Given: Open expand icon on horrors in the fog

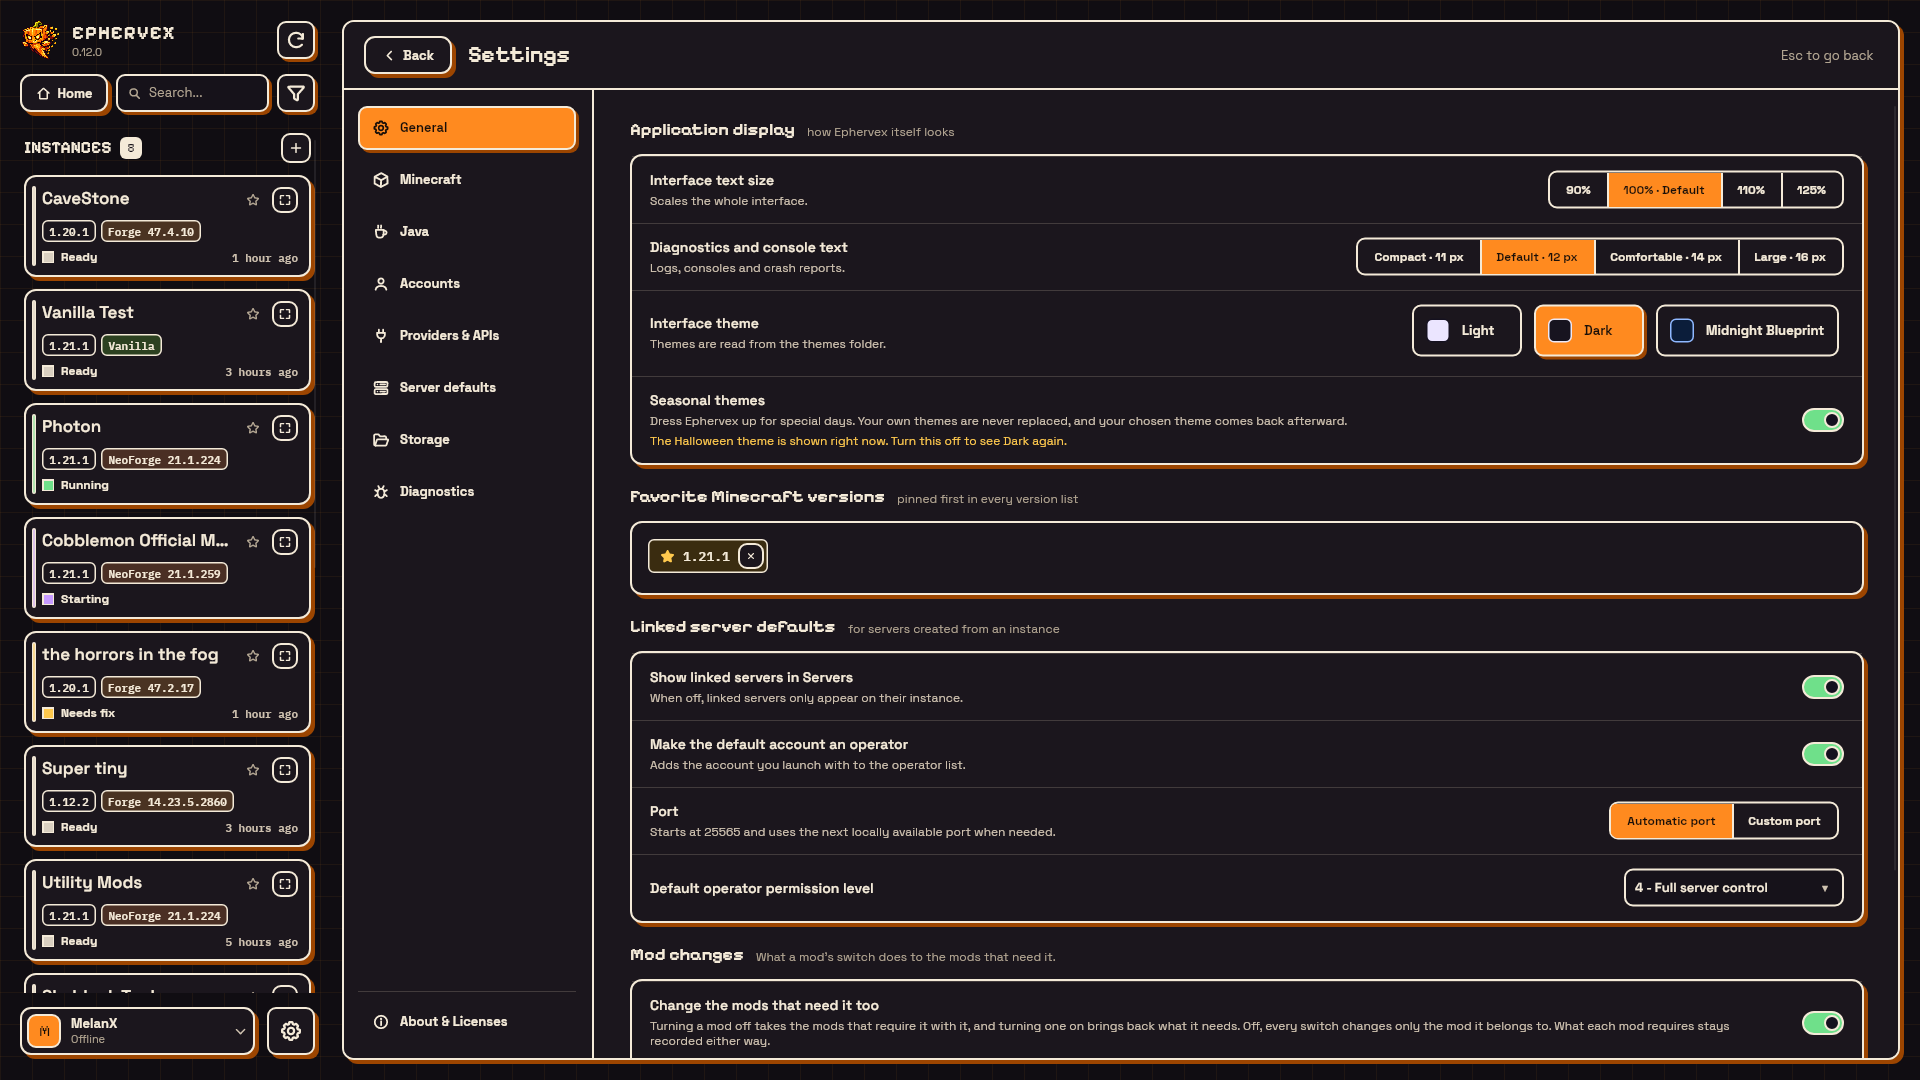Looking at the screenshot, I should click(285, 656).
